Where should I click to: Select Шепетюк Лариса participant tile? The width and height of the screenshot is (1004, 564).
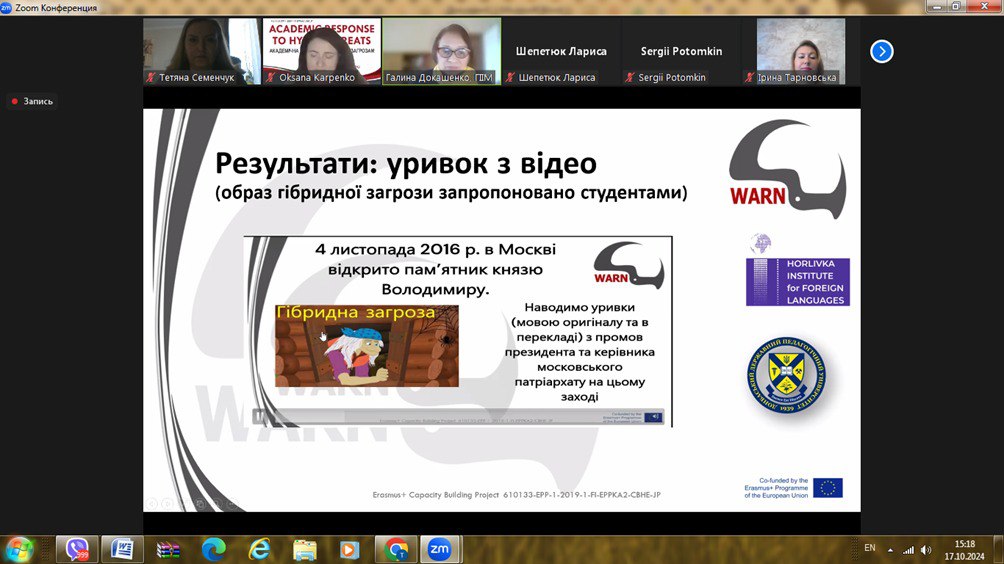tap(562, 51)
